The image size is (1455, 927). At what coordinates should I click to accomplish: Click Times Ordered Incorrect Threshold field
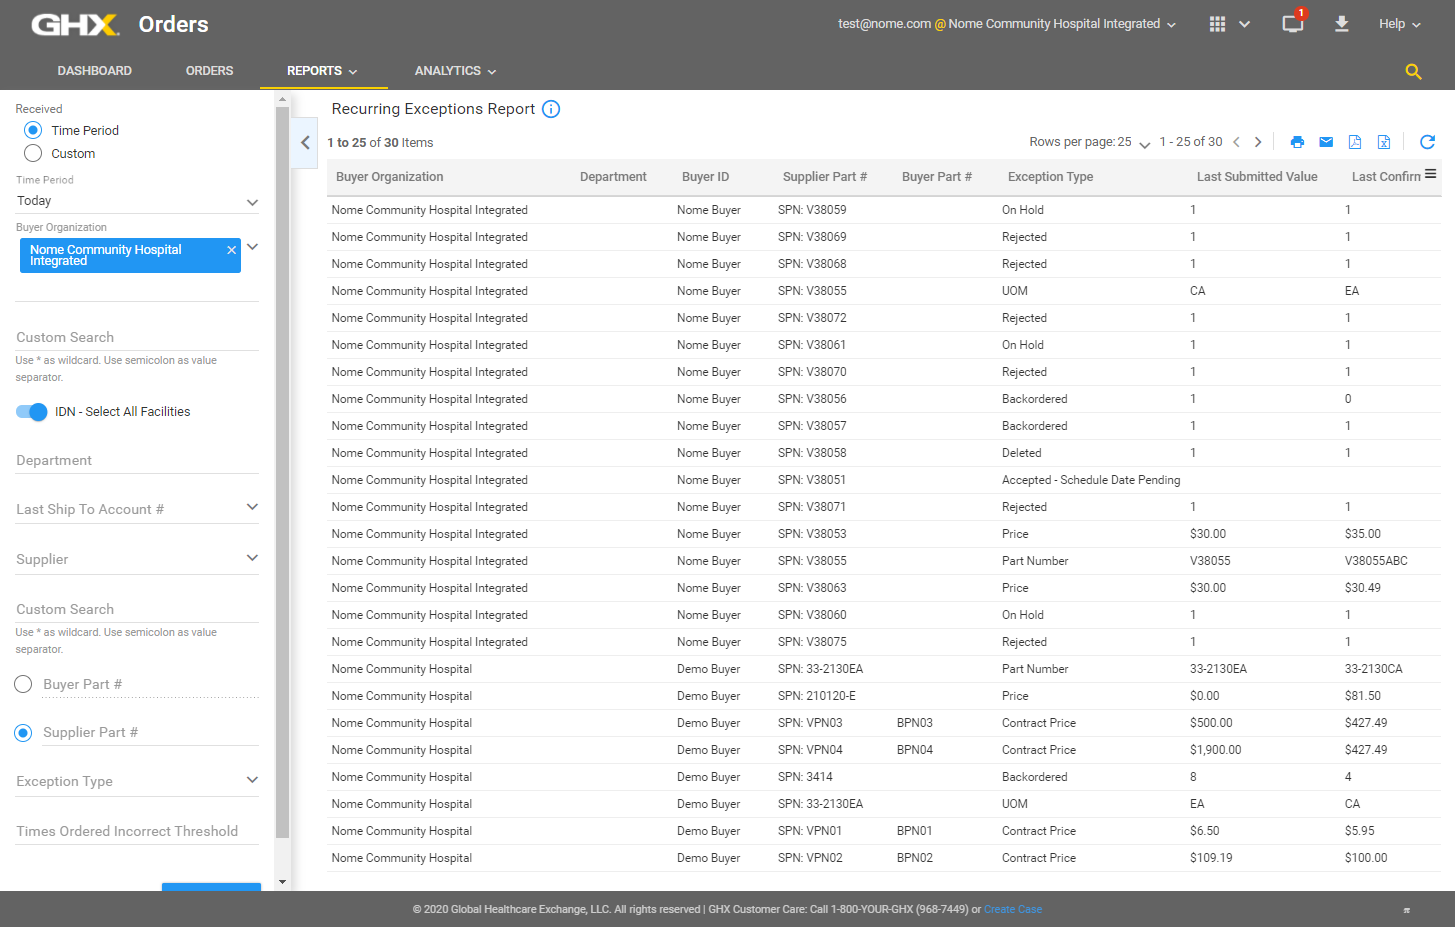coord(137,831)
